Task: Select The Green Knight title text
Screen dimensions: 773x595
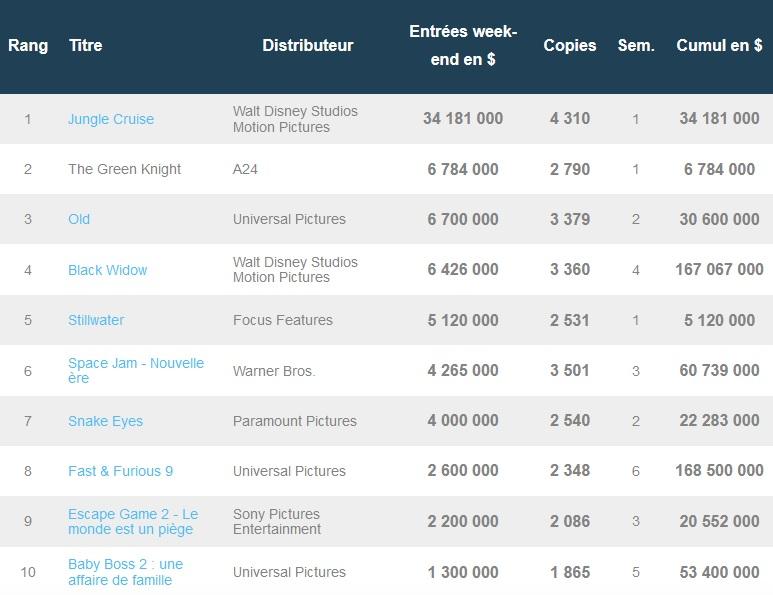Action: (x=125, y=169)
